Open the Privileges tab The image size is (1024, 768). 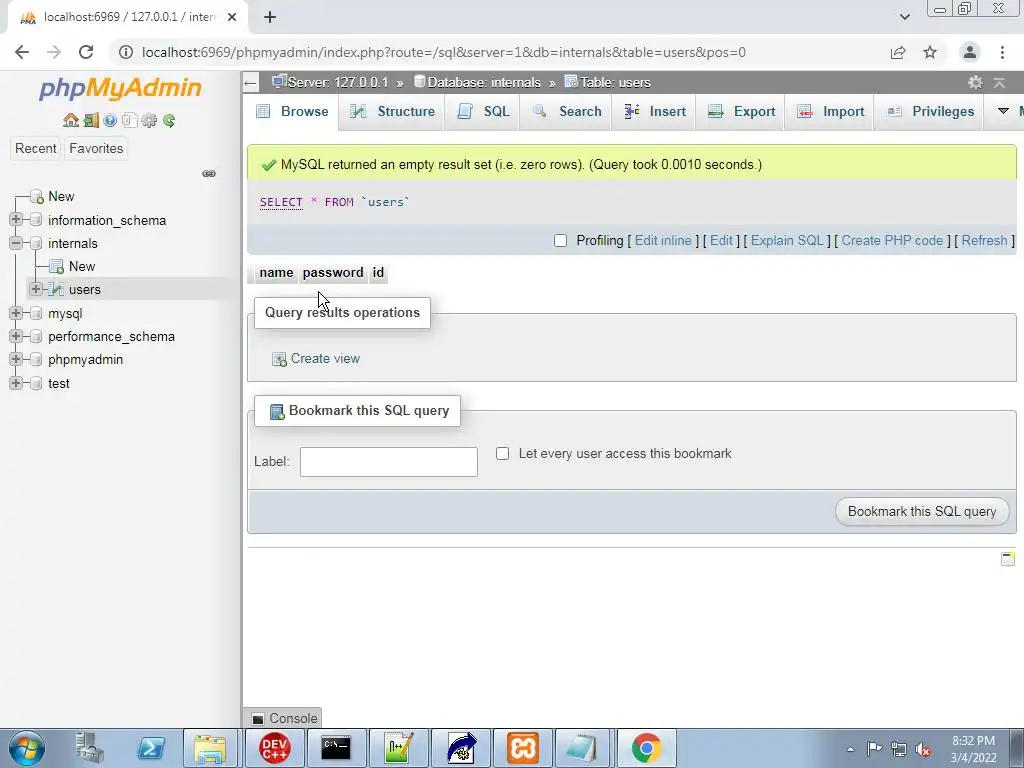(x=930, y=111)
